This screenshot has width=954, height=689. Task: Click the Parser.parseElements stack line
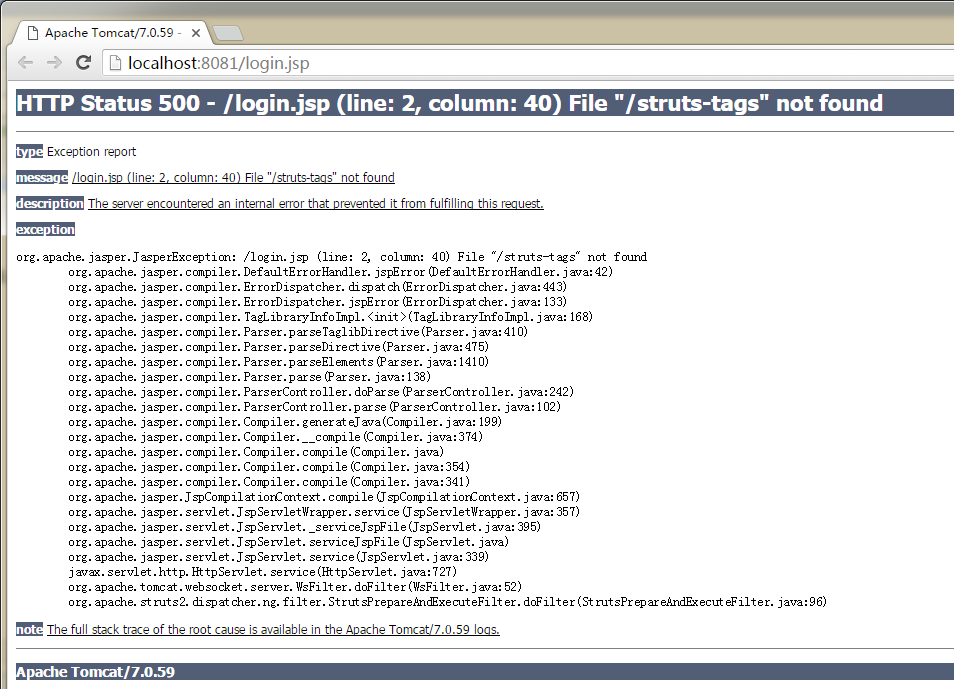click(279, 362)
